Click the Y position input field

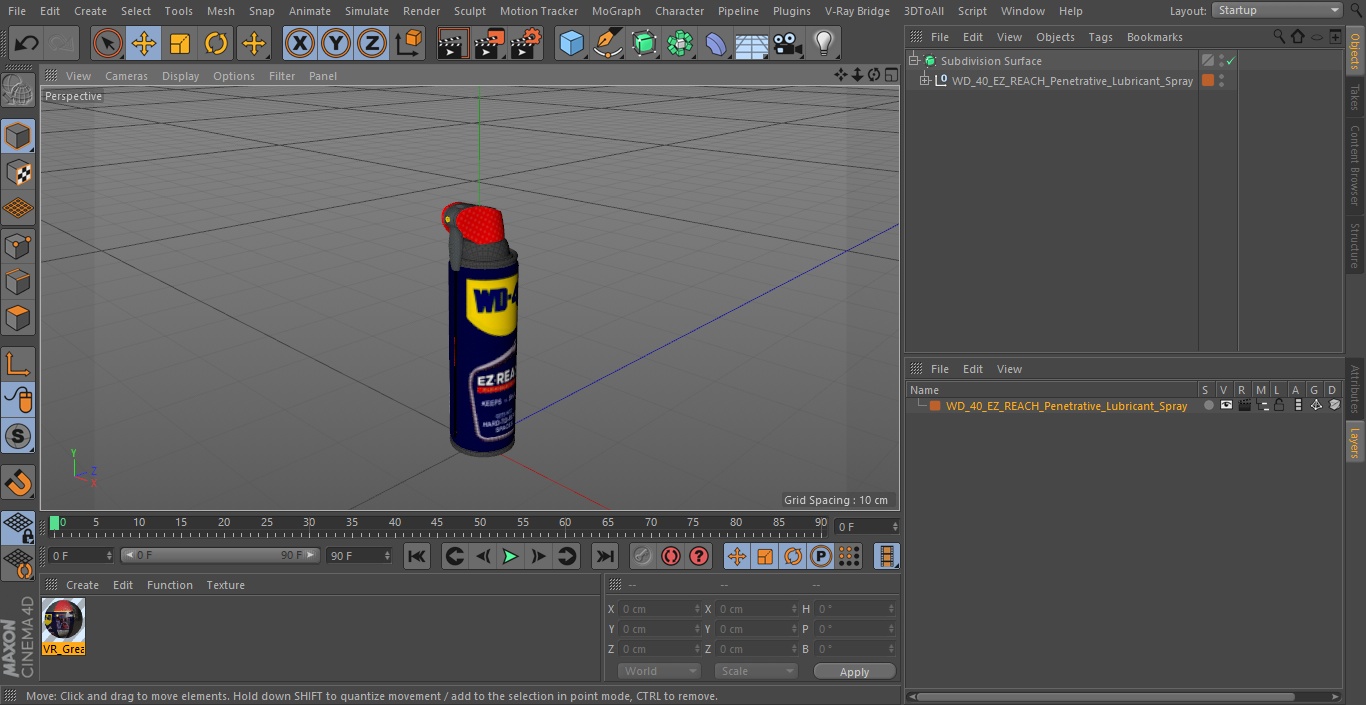point(658,629)
